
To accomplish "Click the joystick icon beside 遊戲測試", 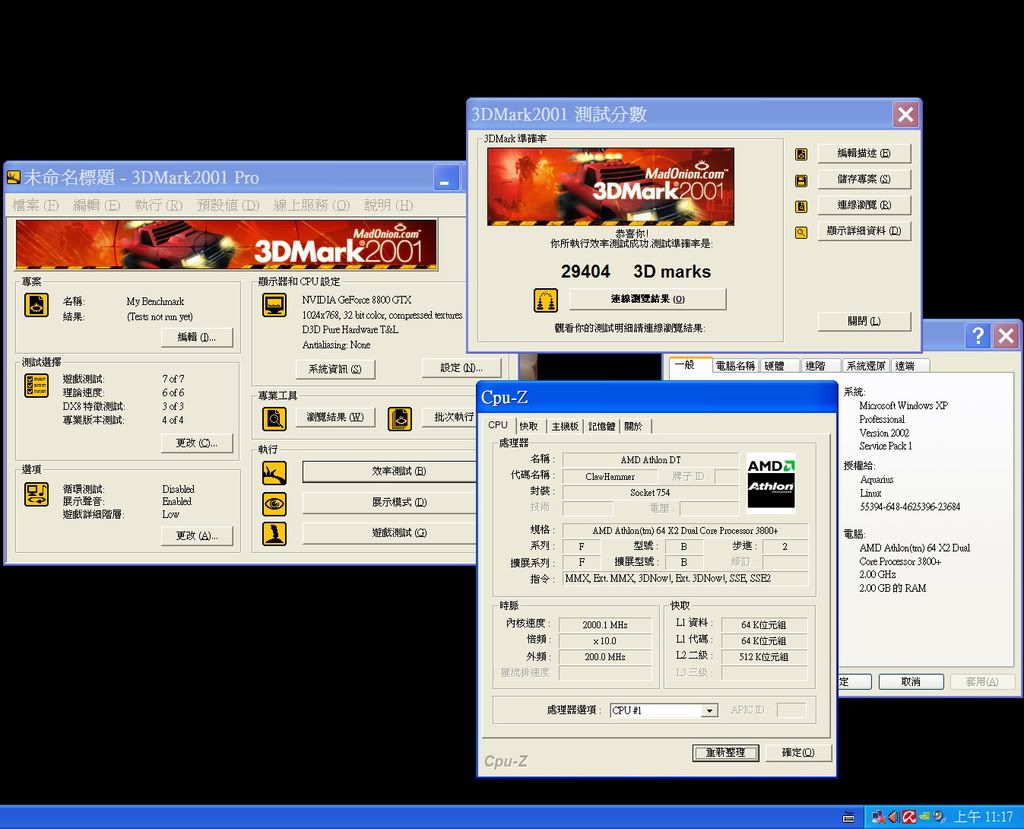I will tap(274, 534).
